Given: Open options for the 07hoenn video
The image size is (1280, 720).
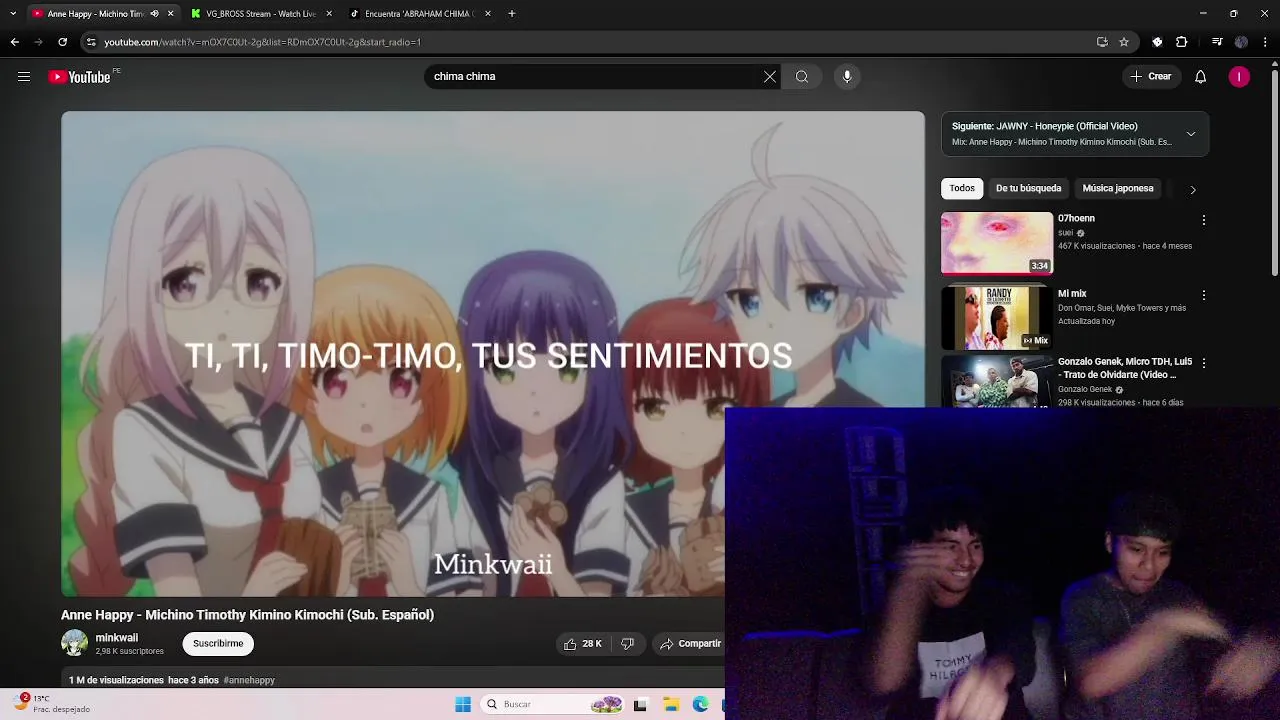Looking at the screenshot, I should point(1204,220).
